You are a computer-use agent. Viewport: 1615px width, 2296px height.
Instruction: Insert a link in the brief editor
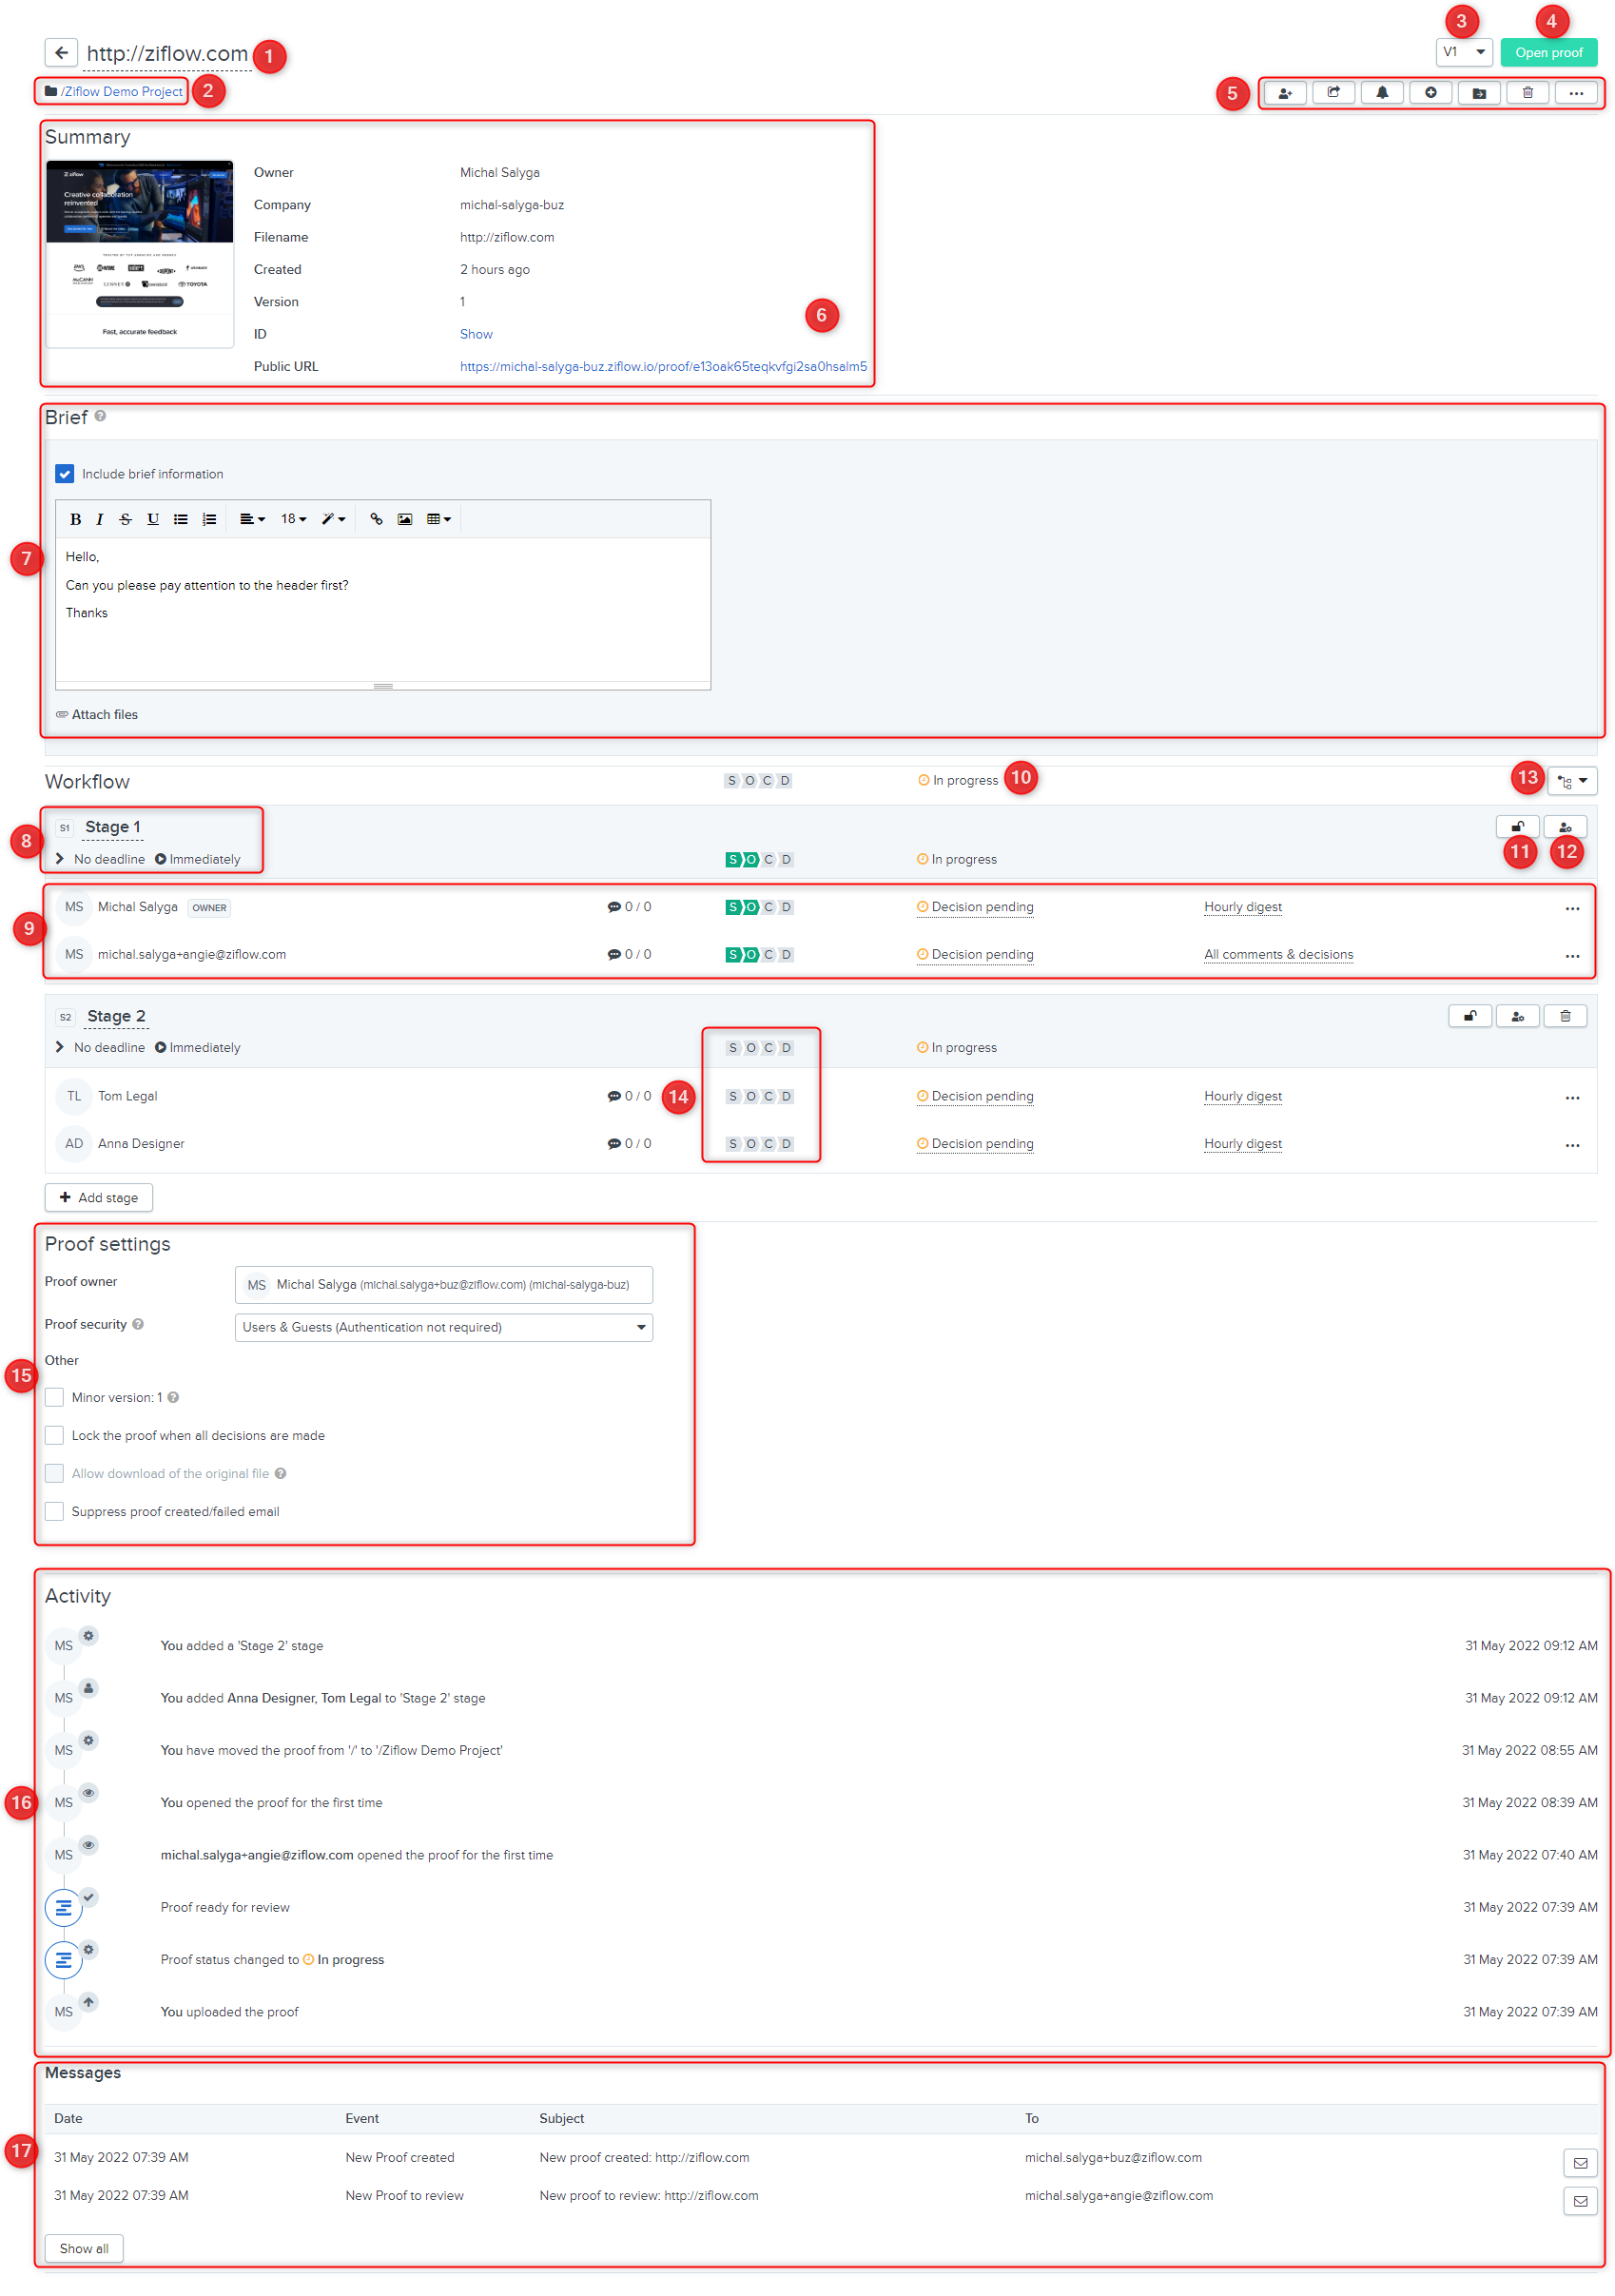[x=376, y=519]
